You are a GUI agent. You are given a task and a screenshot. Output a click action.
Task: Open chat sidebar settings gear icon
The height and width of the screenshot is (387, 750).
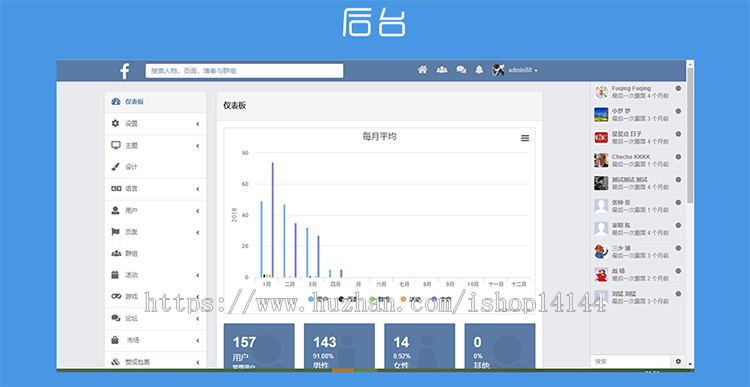678,362
